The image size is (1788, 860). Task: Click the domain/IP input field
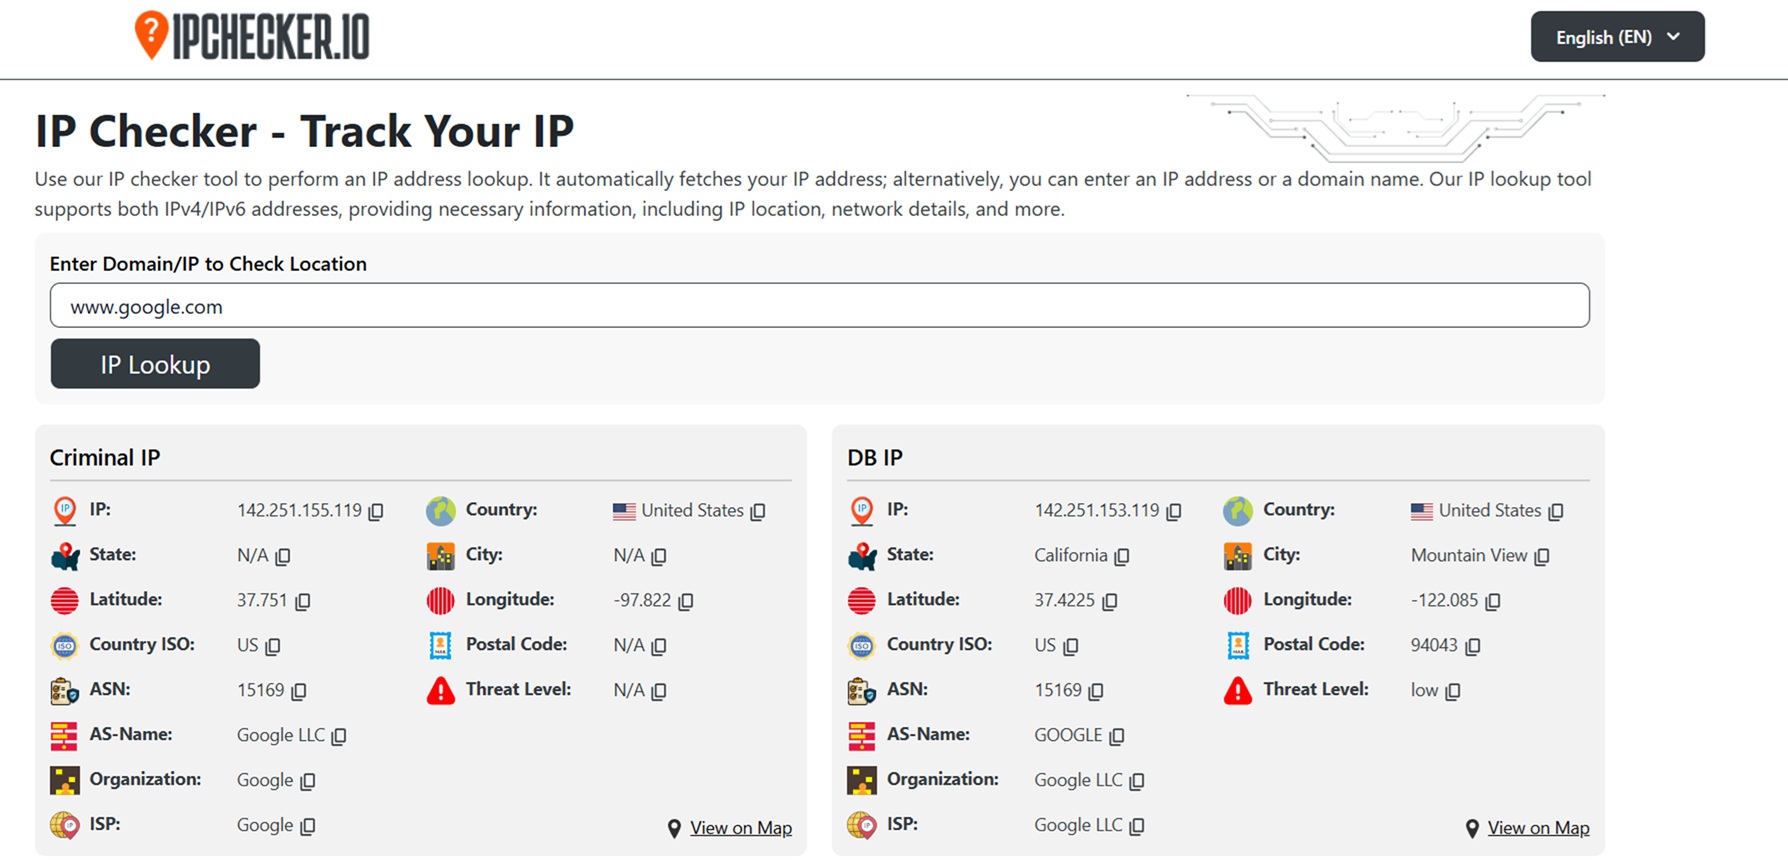click(x=819, y=306)
